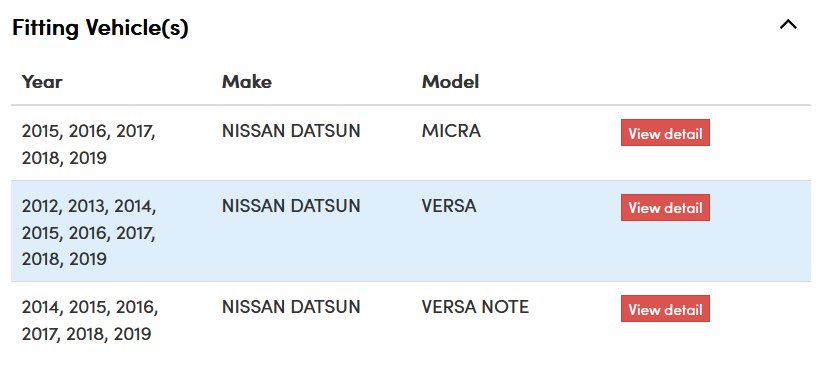Select the Year column header
Image resolution: width=817 pixels, height=381 pixels.
(42, 82)
